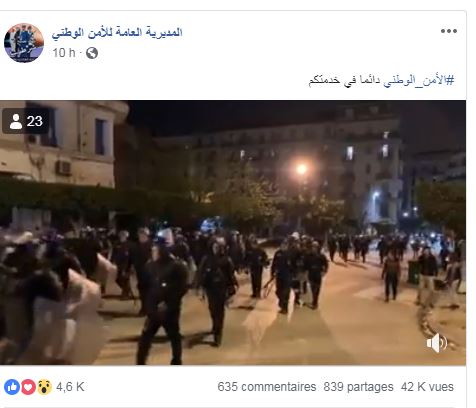This screenshot has height=408, width=476.
Task: Click the streetlight area of video
Action: pos(301,169)
